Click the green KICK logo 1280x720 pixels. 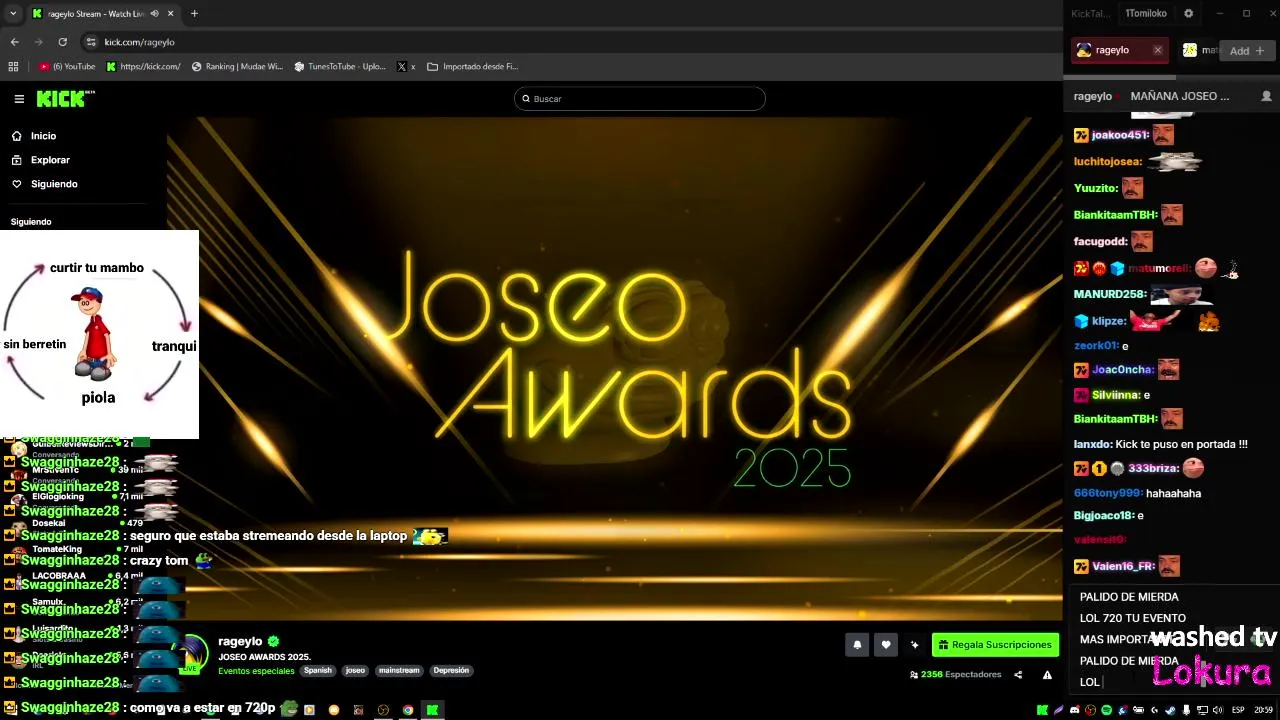65,99
